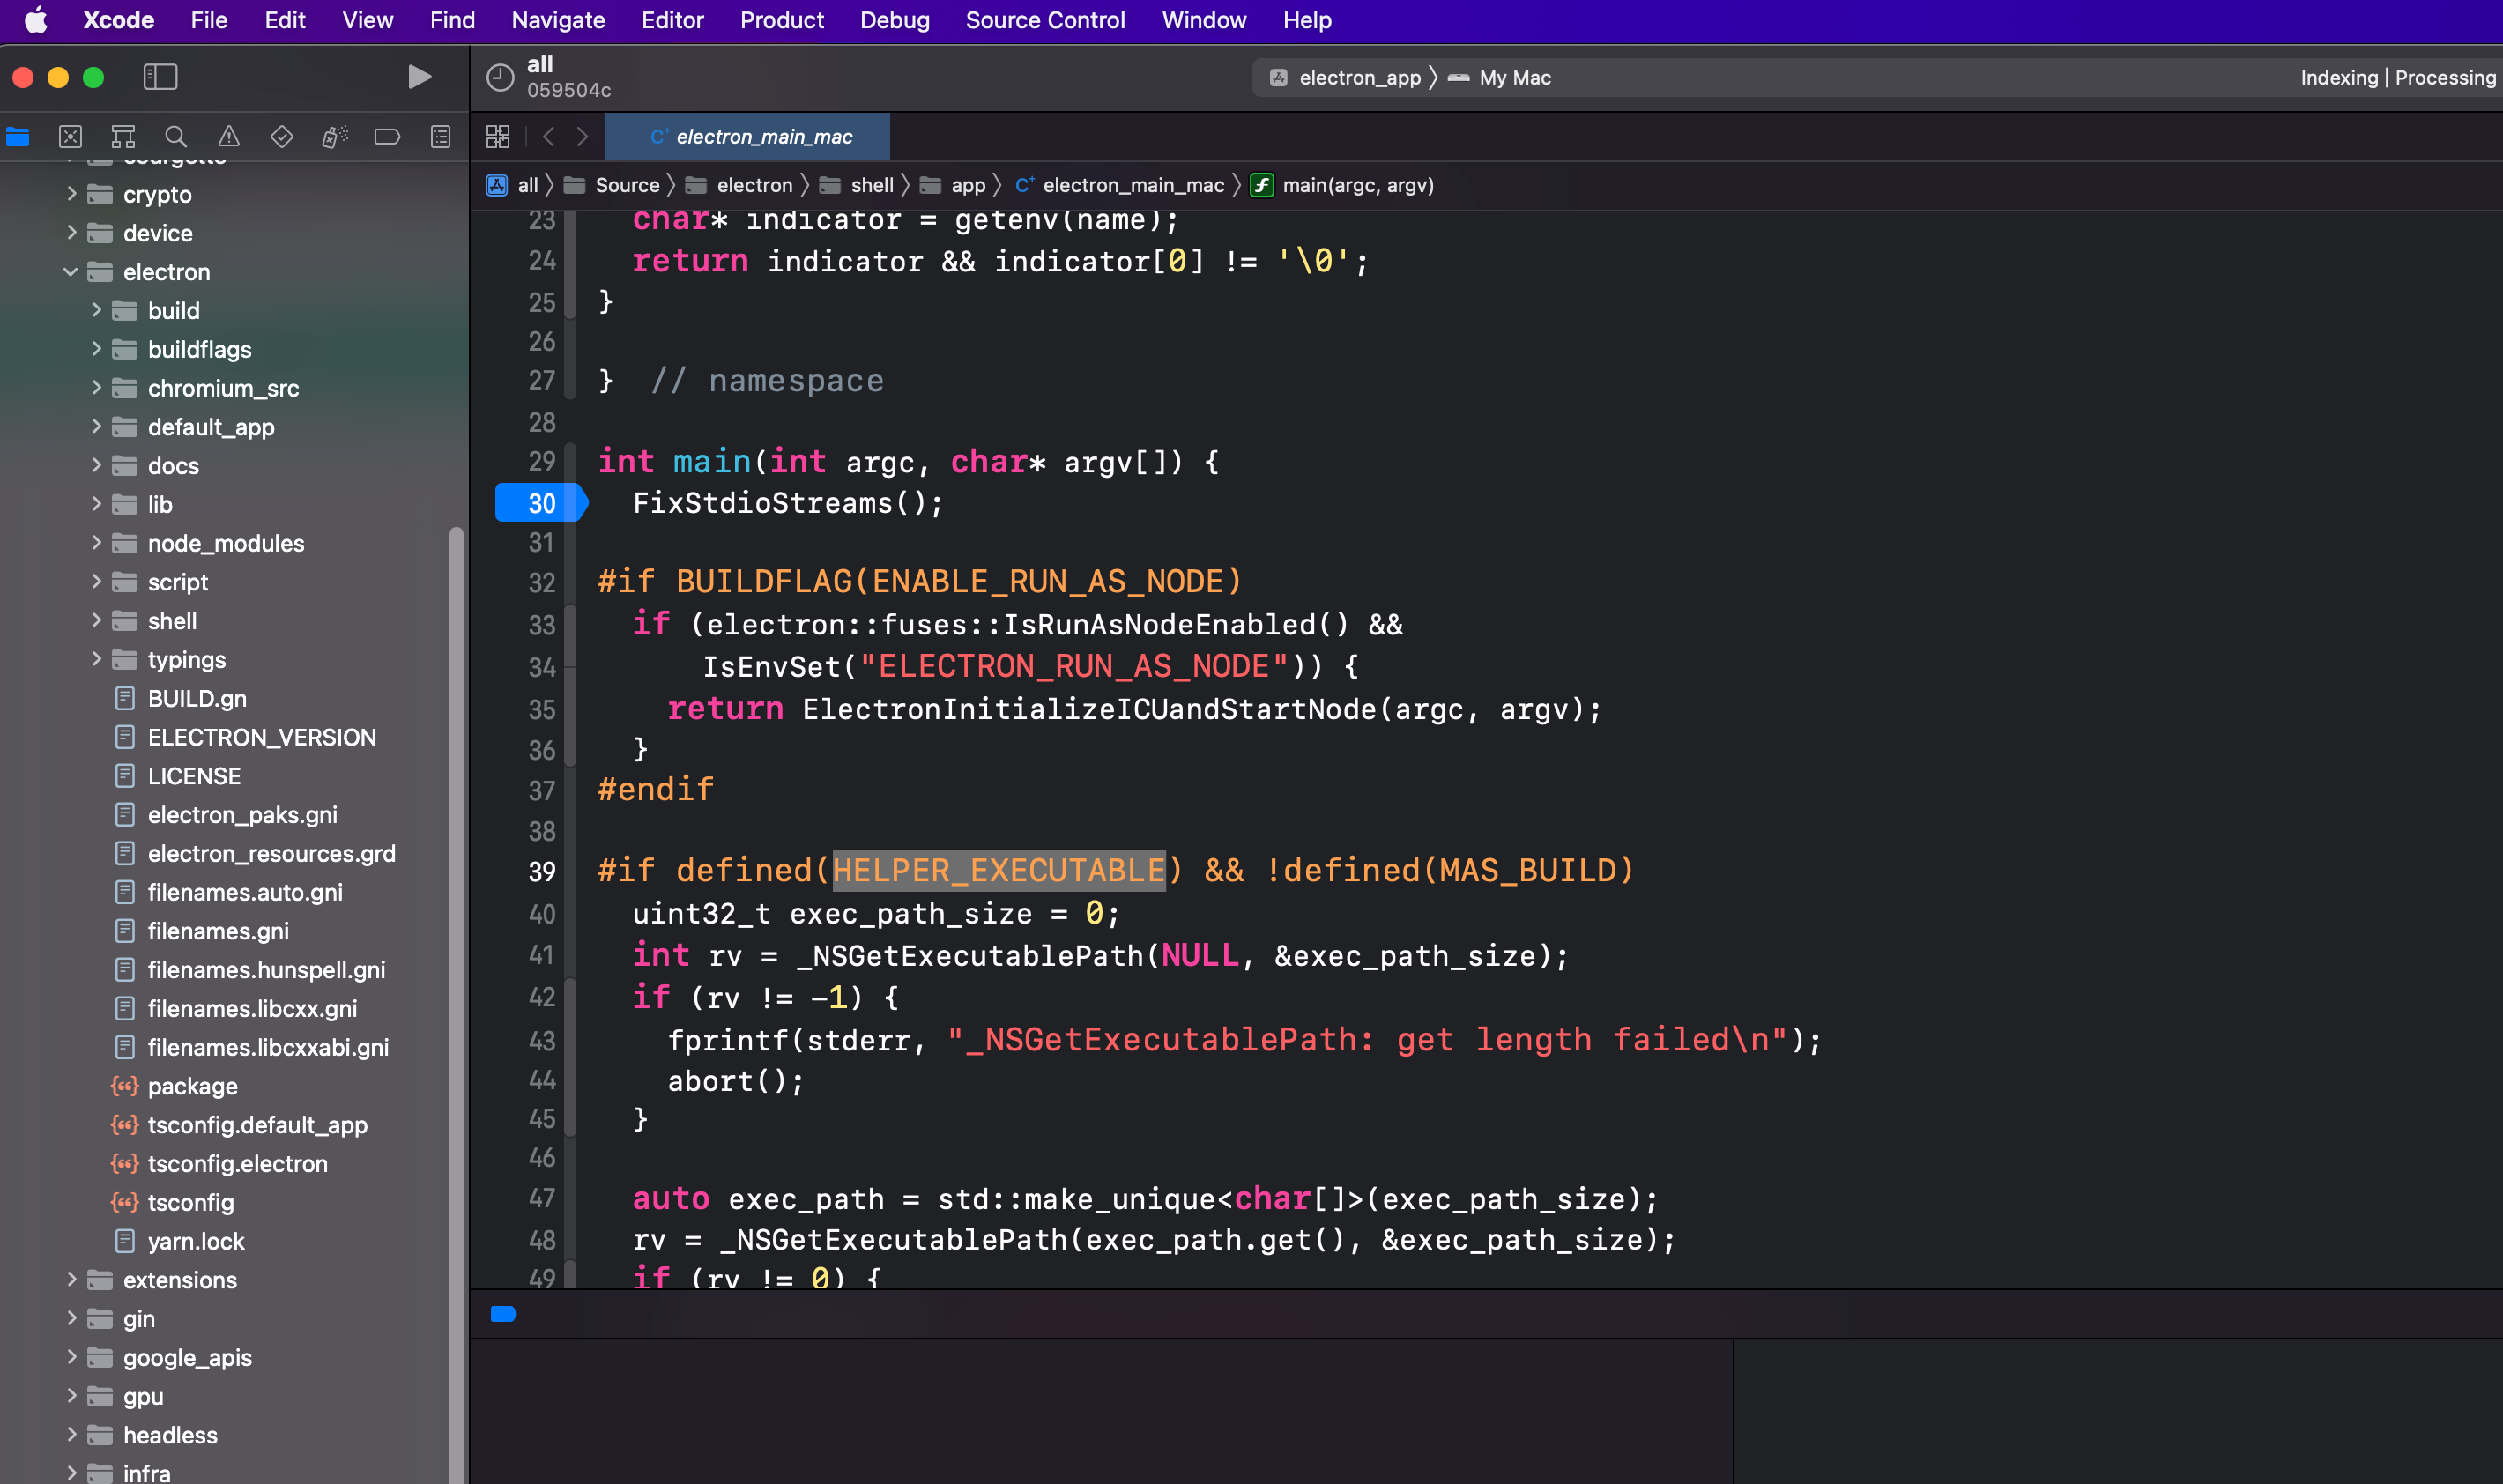Toggle the breakpoints activation icon in debug bar
This screenshot has width=2503, height=1484.
(x=503, y=1314)
